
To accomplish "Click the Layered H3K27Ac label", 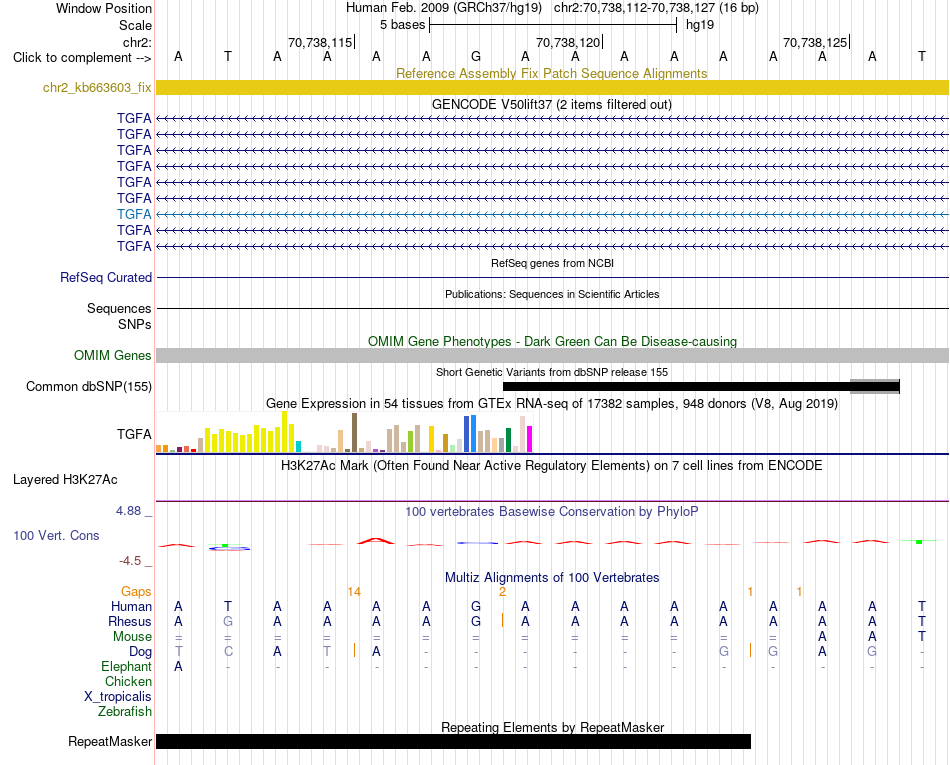I will pos(65,480).
